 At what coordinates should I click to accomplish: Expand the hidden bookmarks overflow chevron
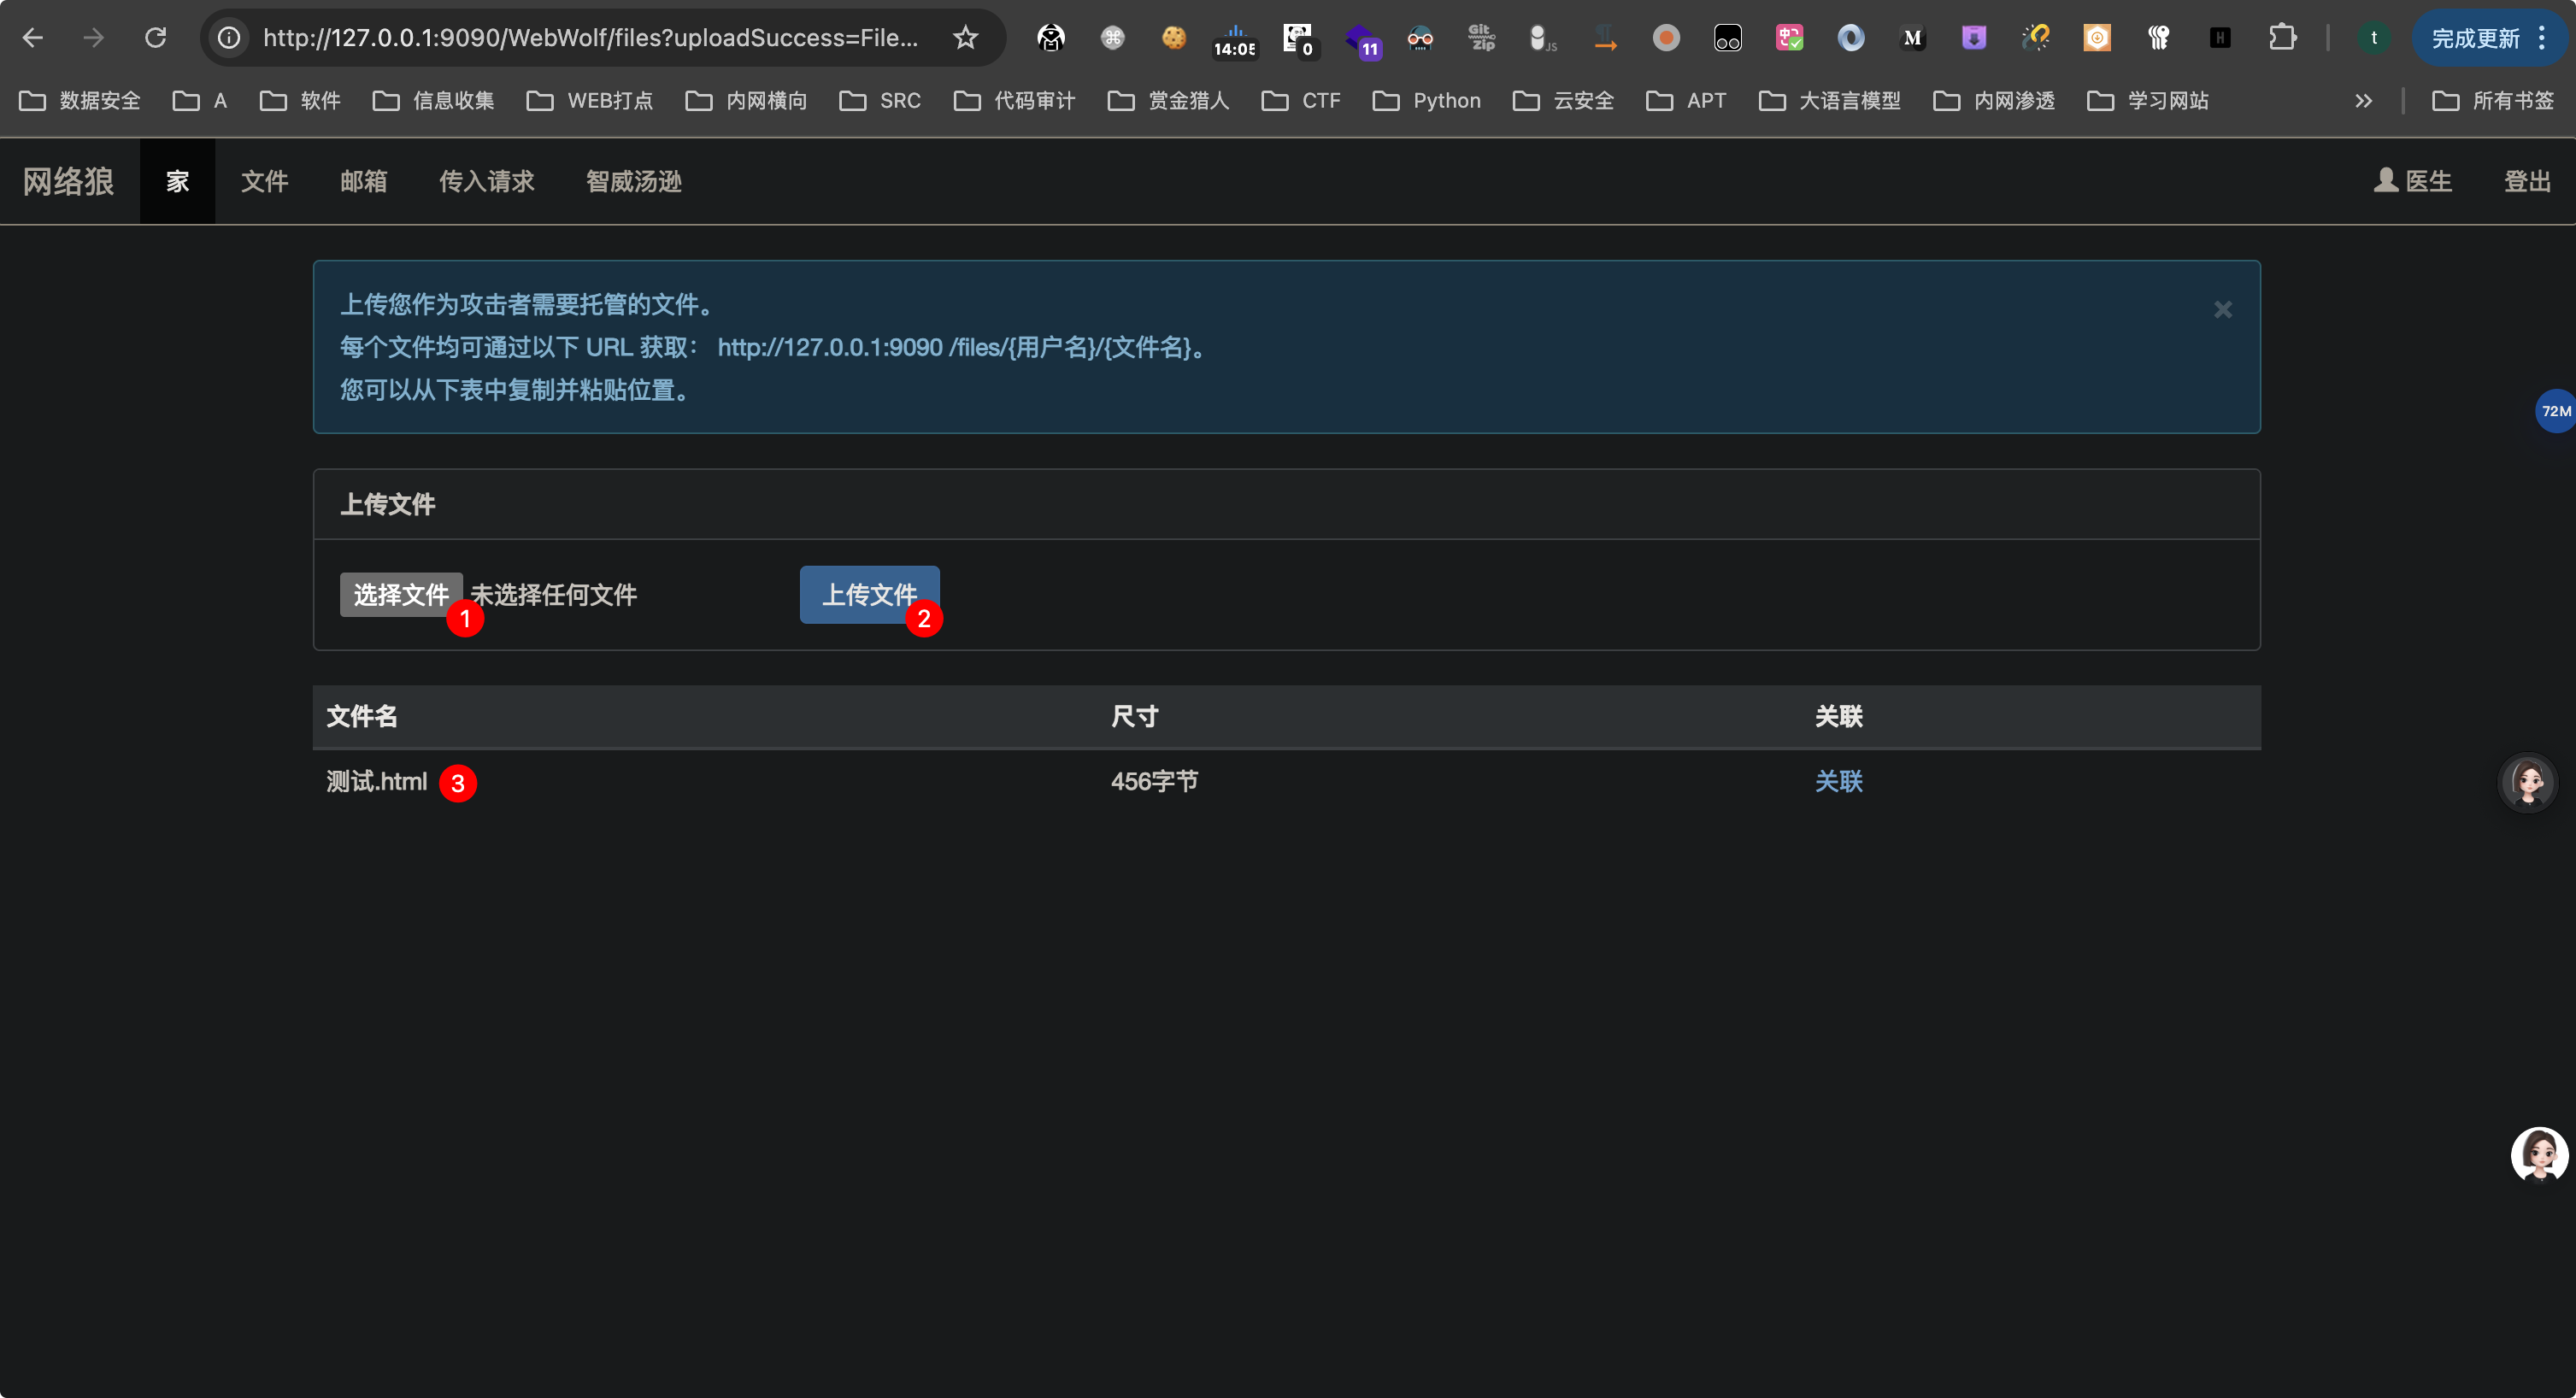pos(2364,101)
